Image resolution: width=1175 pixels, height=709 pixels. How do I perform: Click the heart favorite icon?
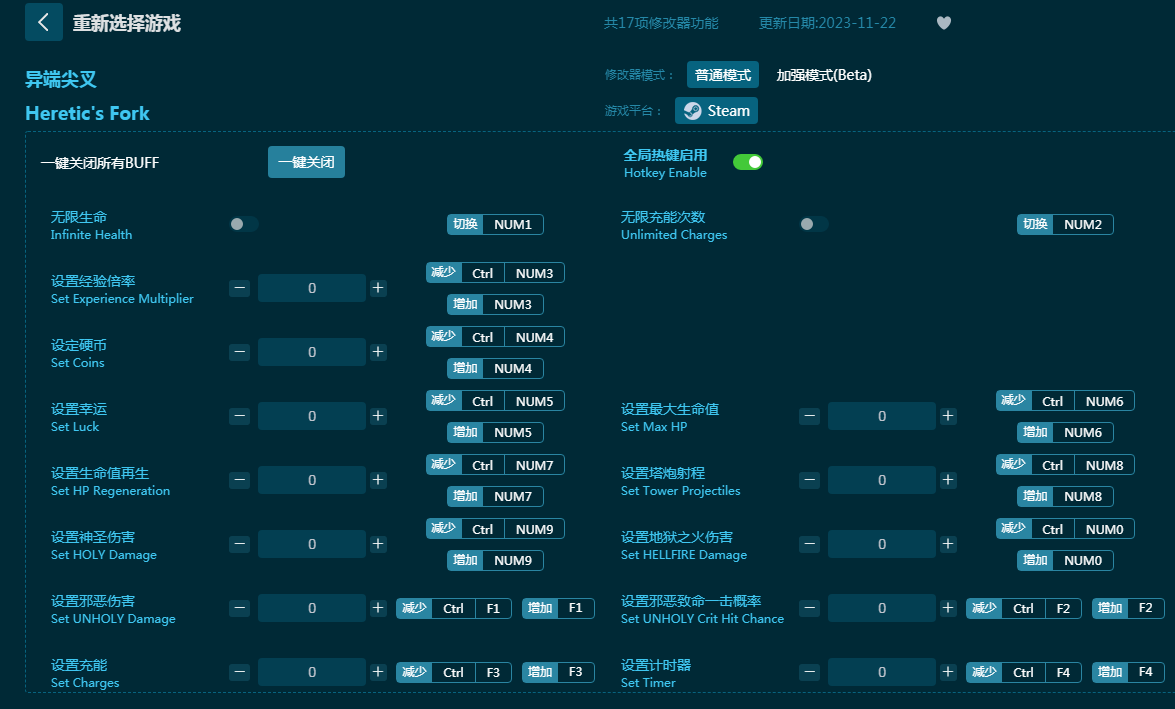click(943, 23)
